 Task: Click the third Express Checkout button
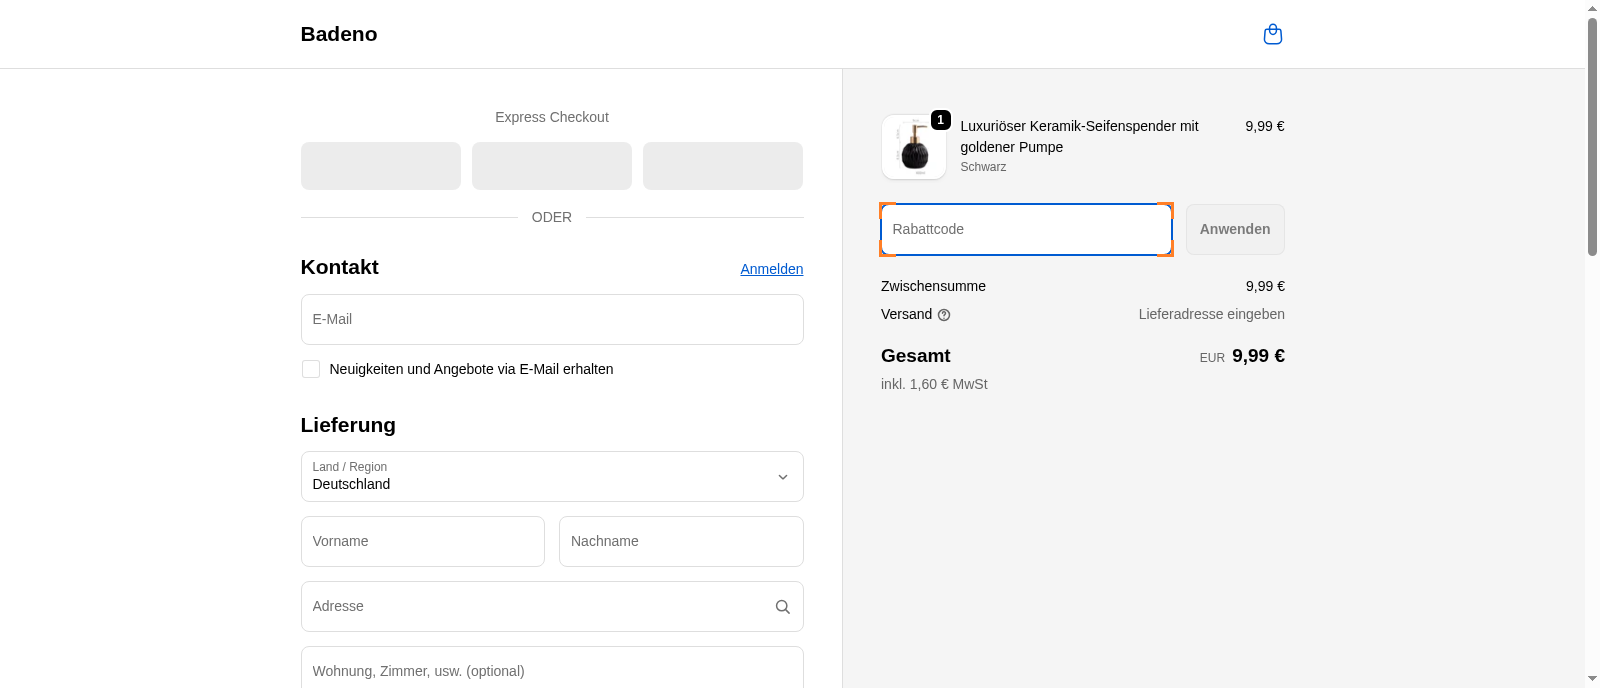(722, 166)
